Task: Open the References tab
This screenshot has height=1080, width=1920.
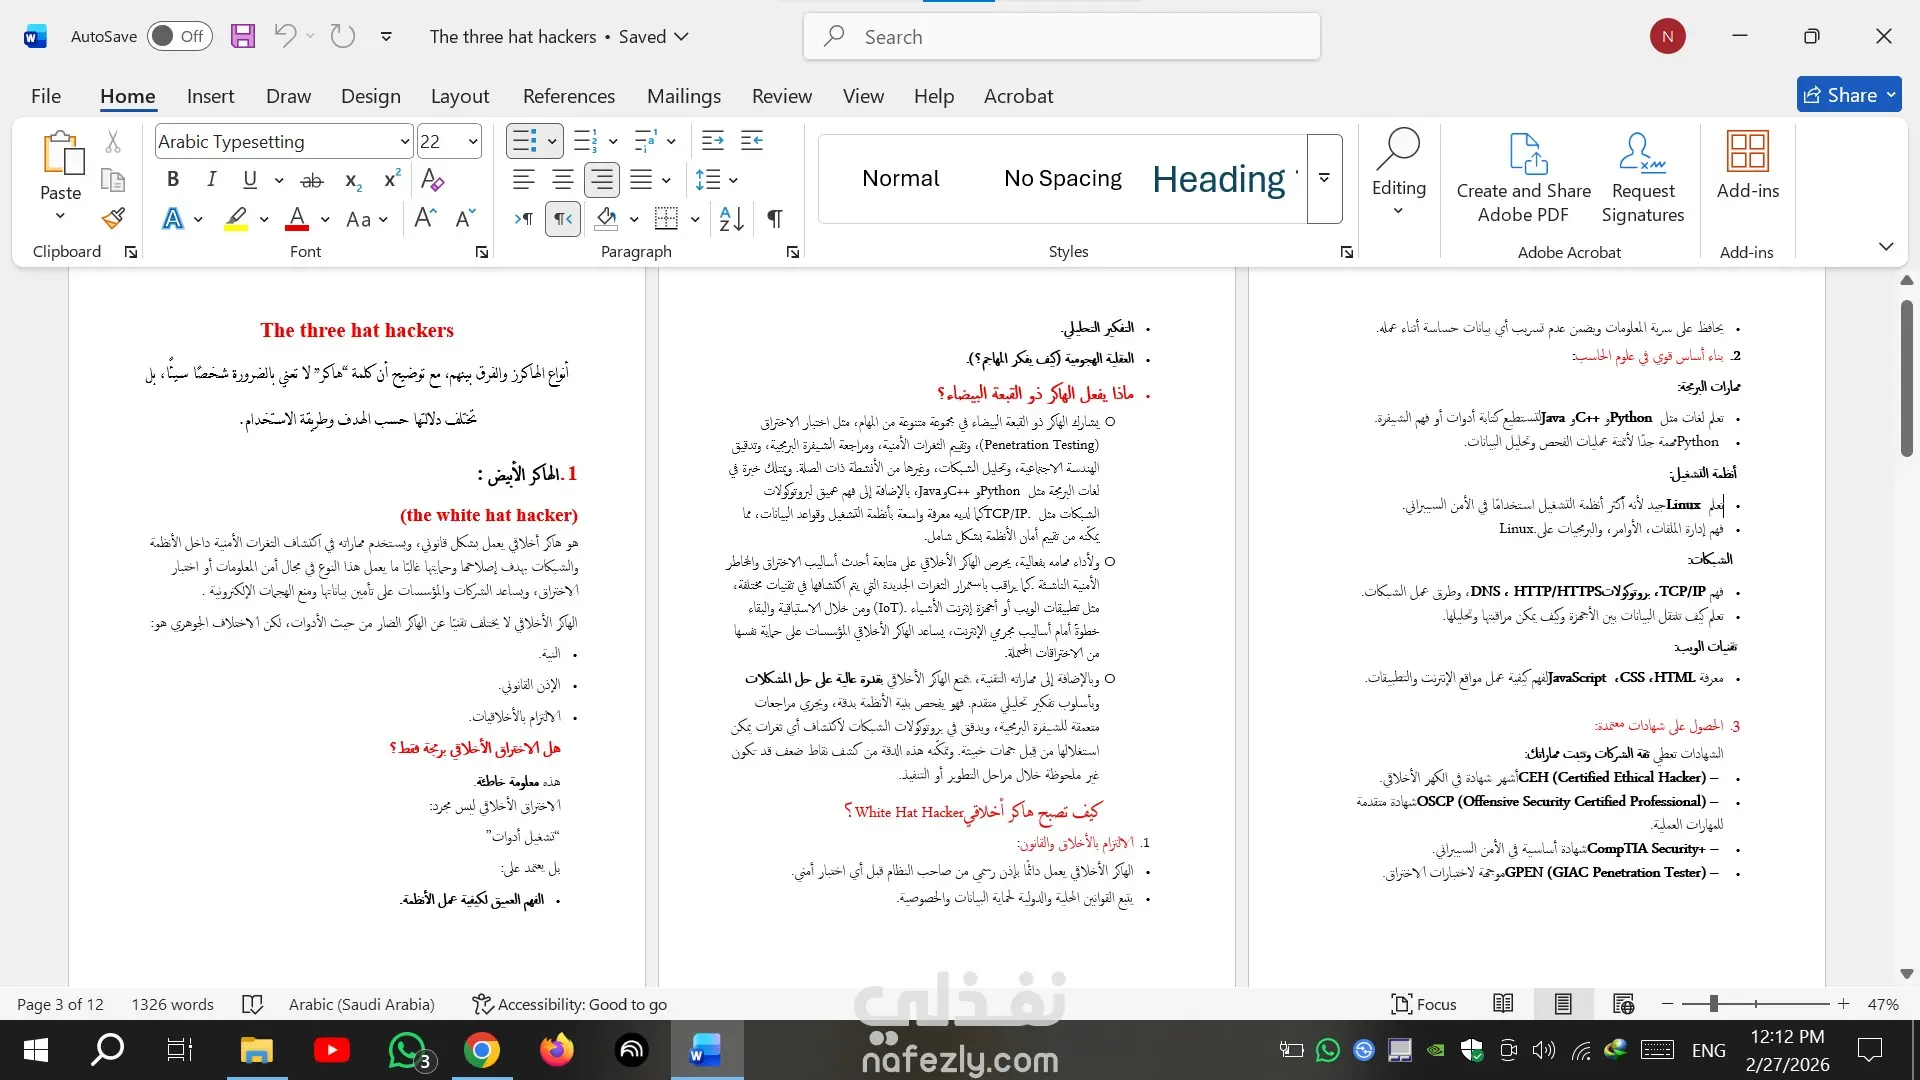Action: (x=568, y=96)
